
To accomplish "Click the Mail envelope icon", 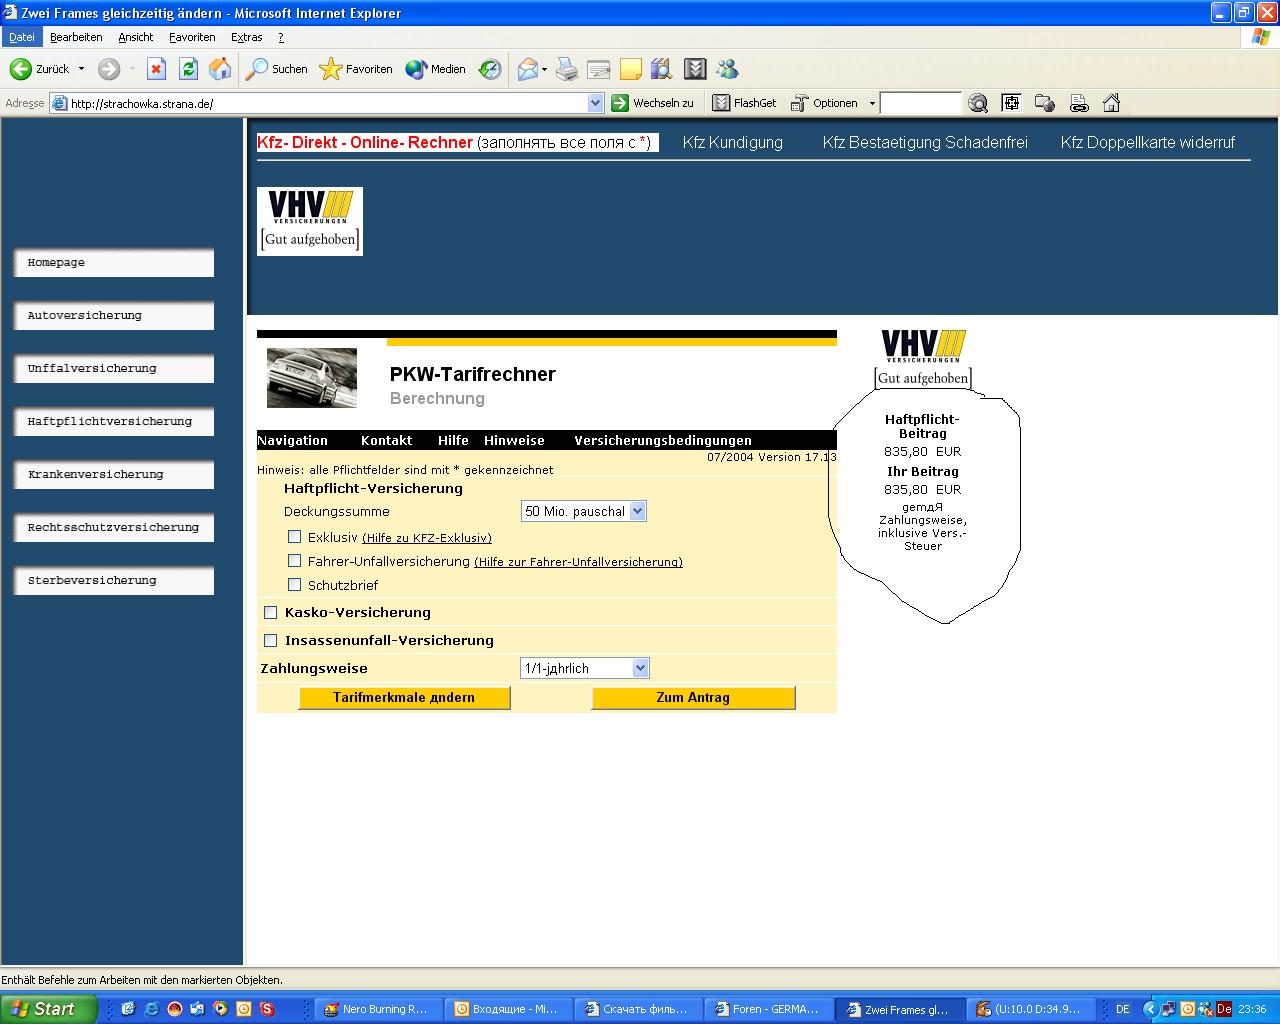I will point(527,69).
